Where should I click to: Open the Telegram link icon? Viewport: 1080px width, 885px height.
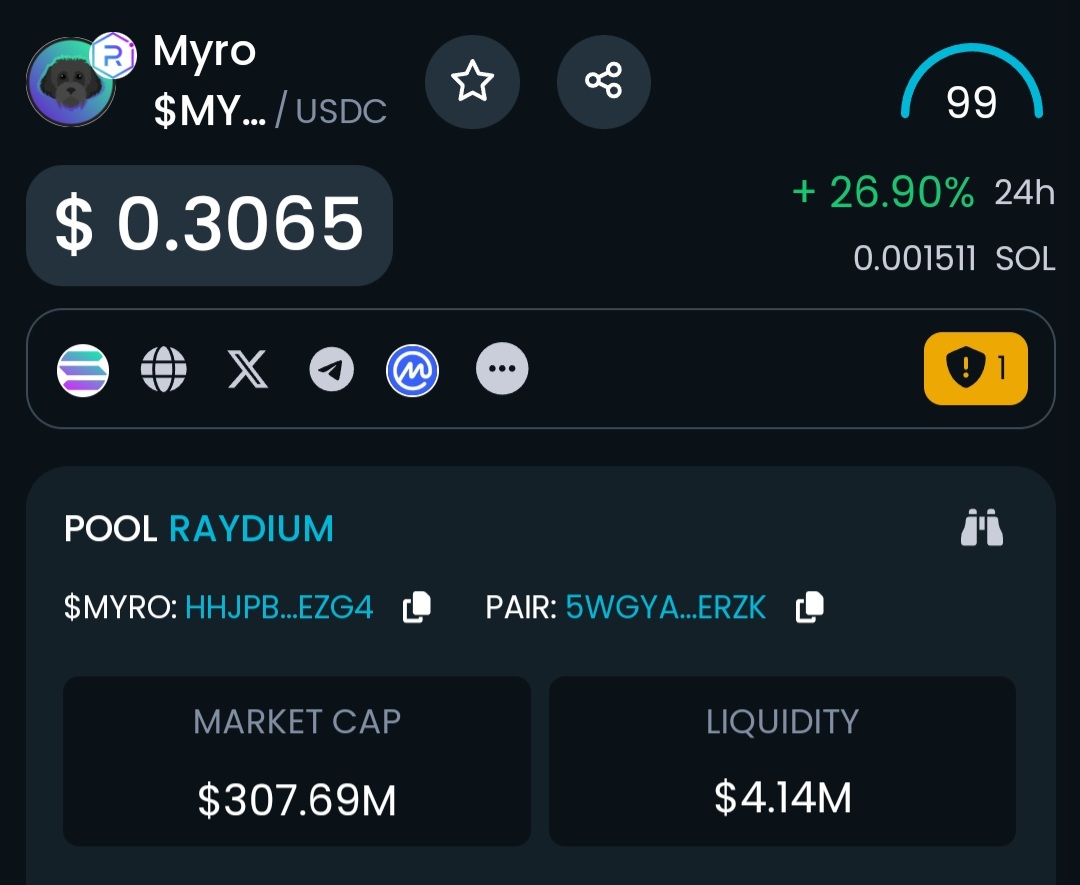pos(331,370)
